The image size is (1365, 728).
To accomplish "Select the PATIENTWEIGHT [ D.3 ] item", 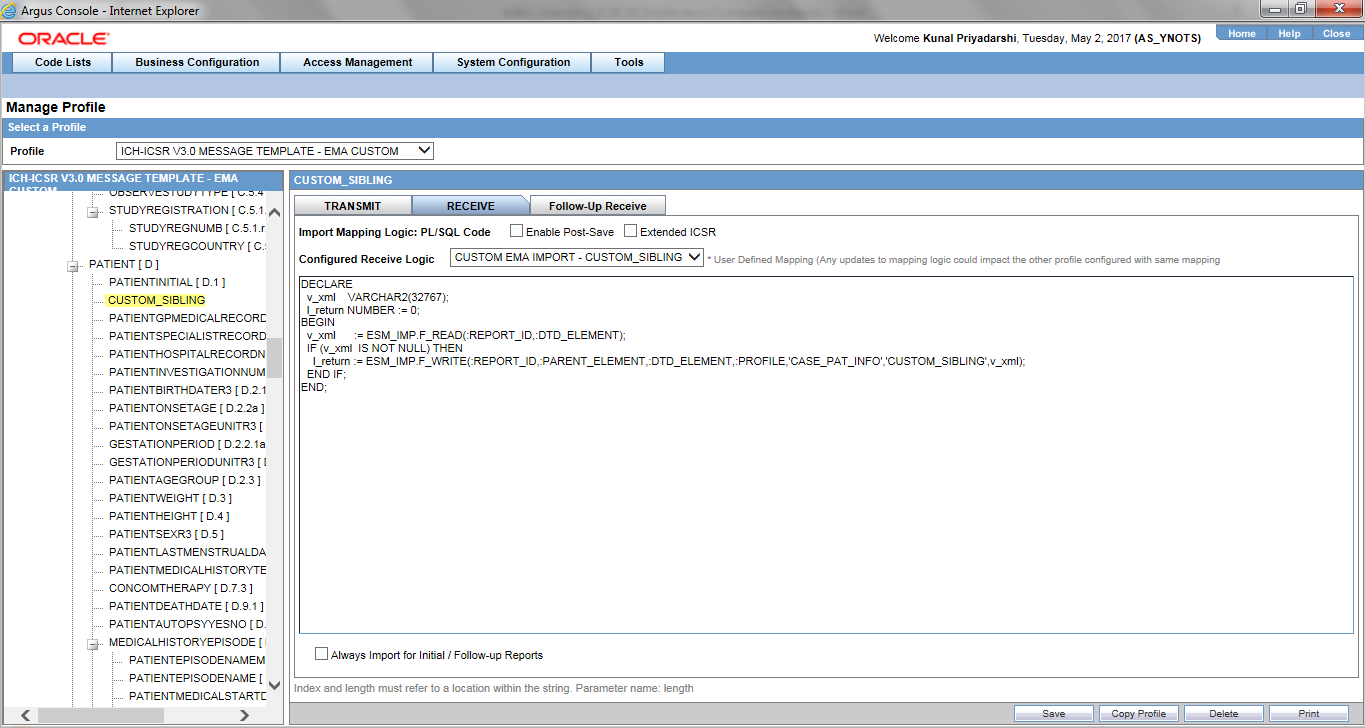I will pyautogui.click(x=170, y=498).
